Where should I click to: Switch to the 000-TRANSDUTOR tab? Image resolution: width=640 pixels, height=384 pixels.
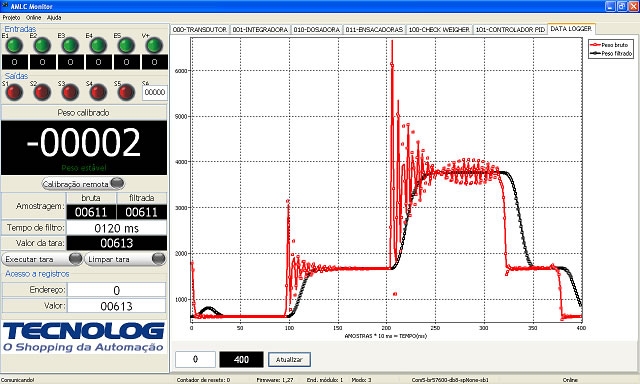[x=200, y=30]
